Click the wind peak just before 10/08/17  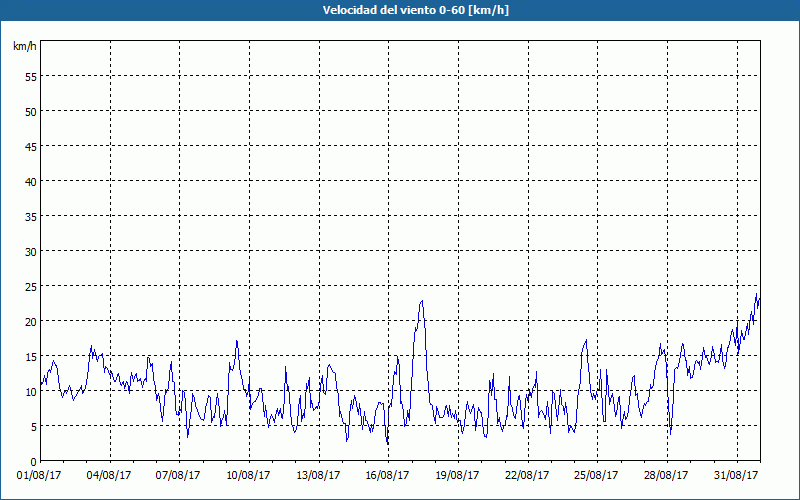click(x=237, y=341)
